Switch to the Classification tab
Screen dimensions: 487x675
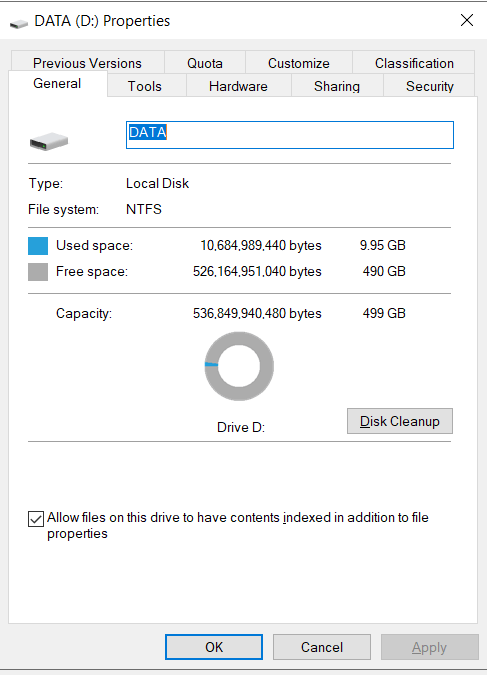414,63
